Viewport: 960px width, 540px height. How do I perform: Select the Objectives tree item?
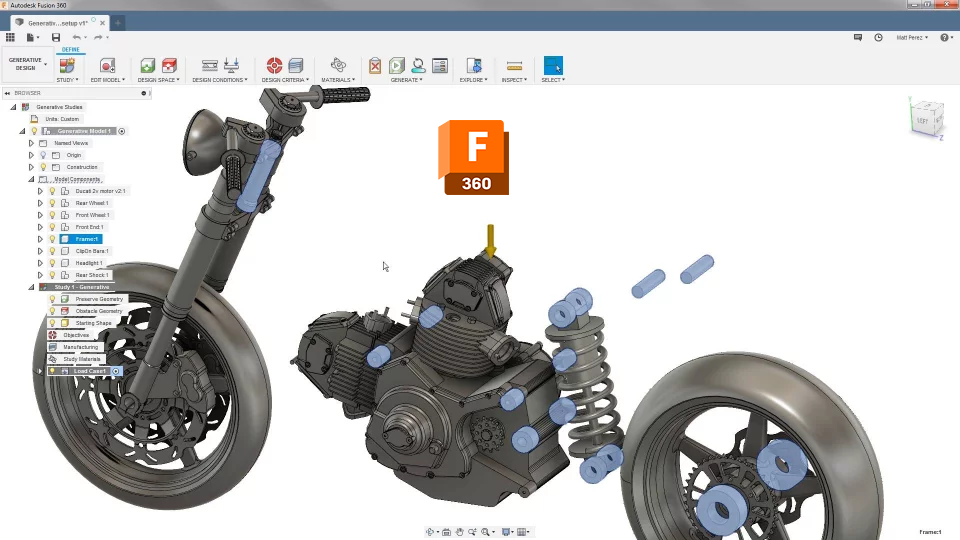(x=77, y=335)
